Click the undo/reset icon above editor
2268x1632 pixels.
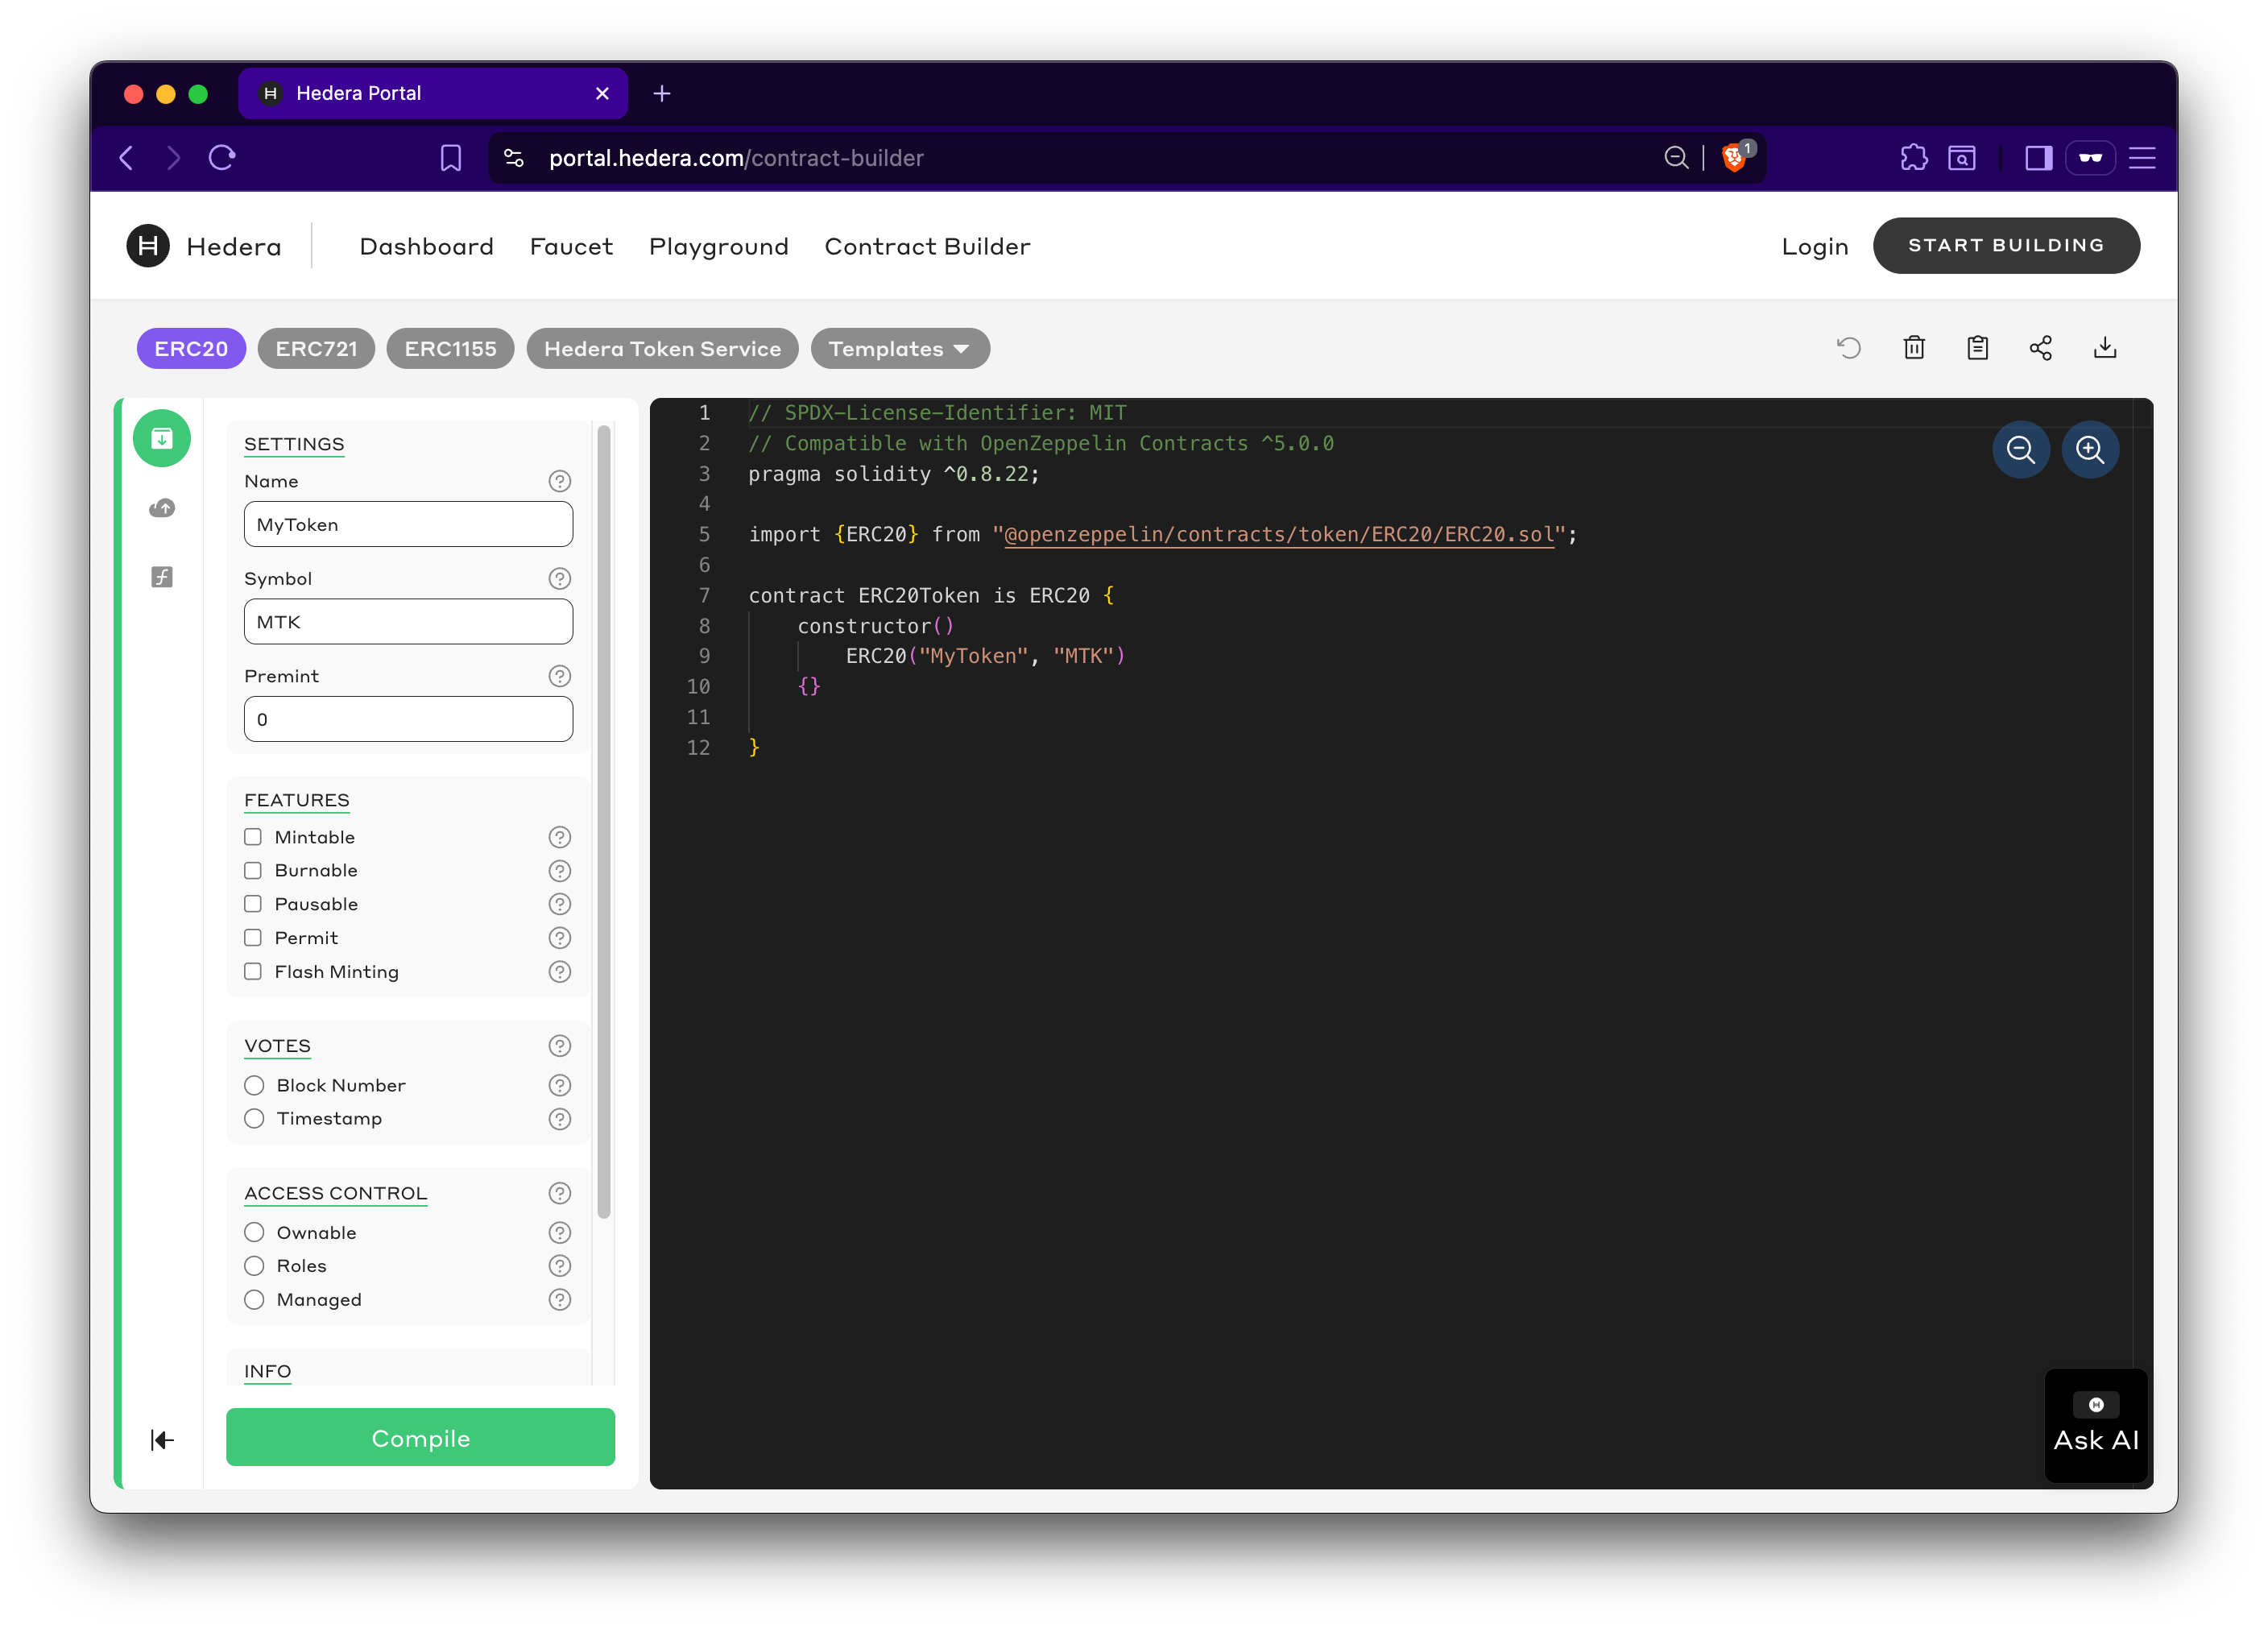[1848, 348]
